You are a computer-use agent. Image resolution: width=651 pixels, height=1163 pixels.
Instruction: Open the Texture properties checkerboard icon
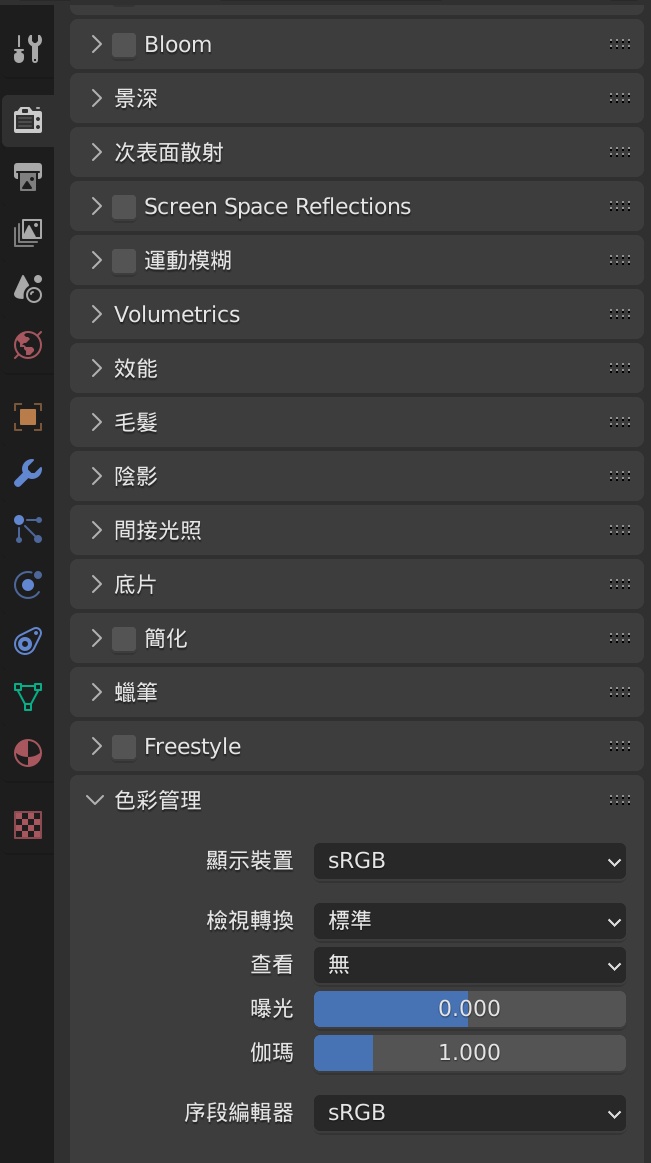[27, 825]
